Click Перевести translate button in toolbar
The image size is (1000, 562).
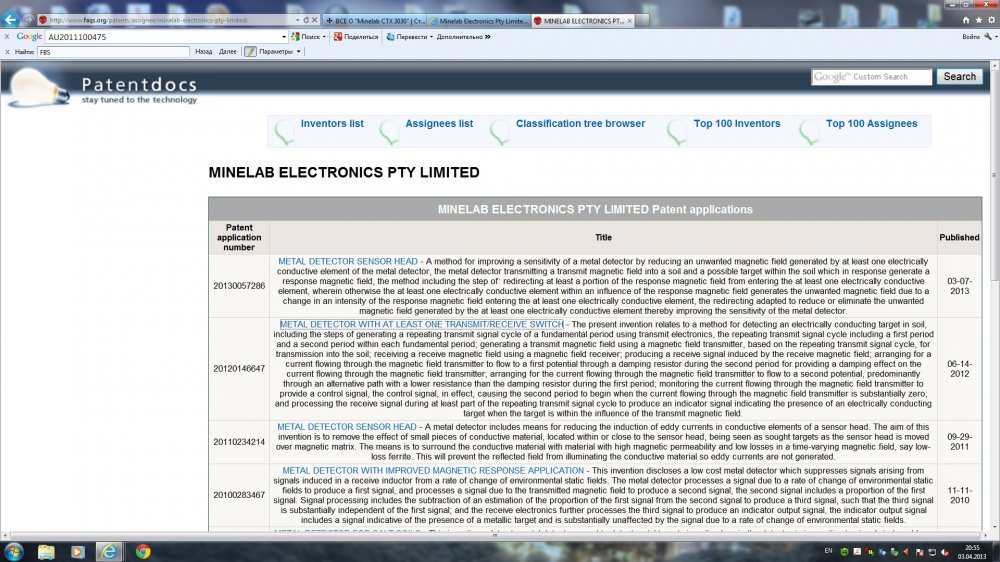407,37
